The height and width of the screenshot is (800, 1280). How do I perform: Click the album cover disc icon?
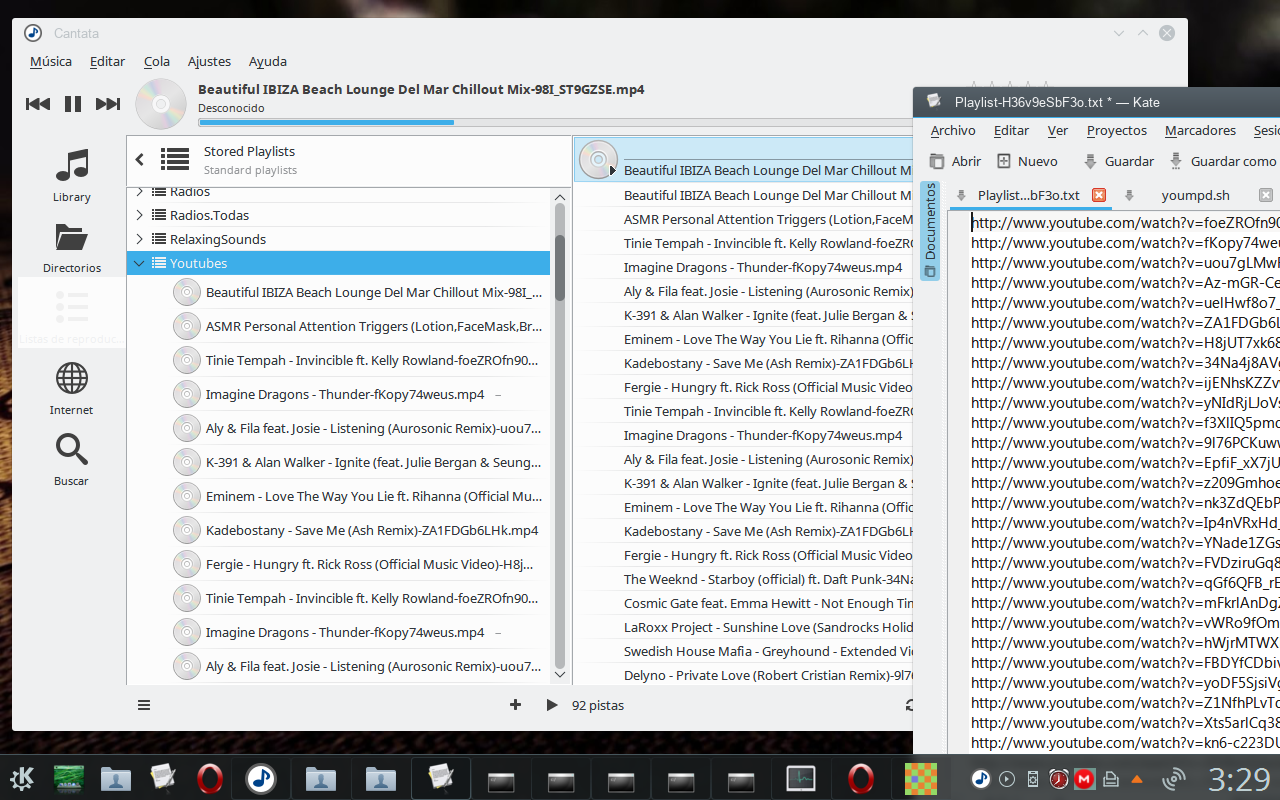coord(161,104)
